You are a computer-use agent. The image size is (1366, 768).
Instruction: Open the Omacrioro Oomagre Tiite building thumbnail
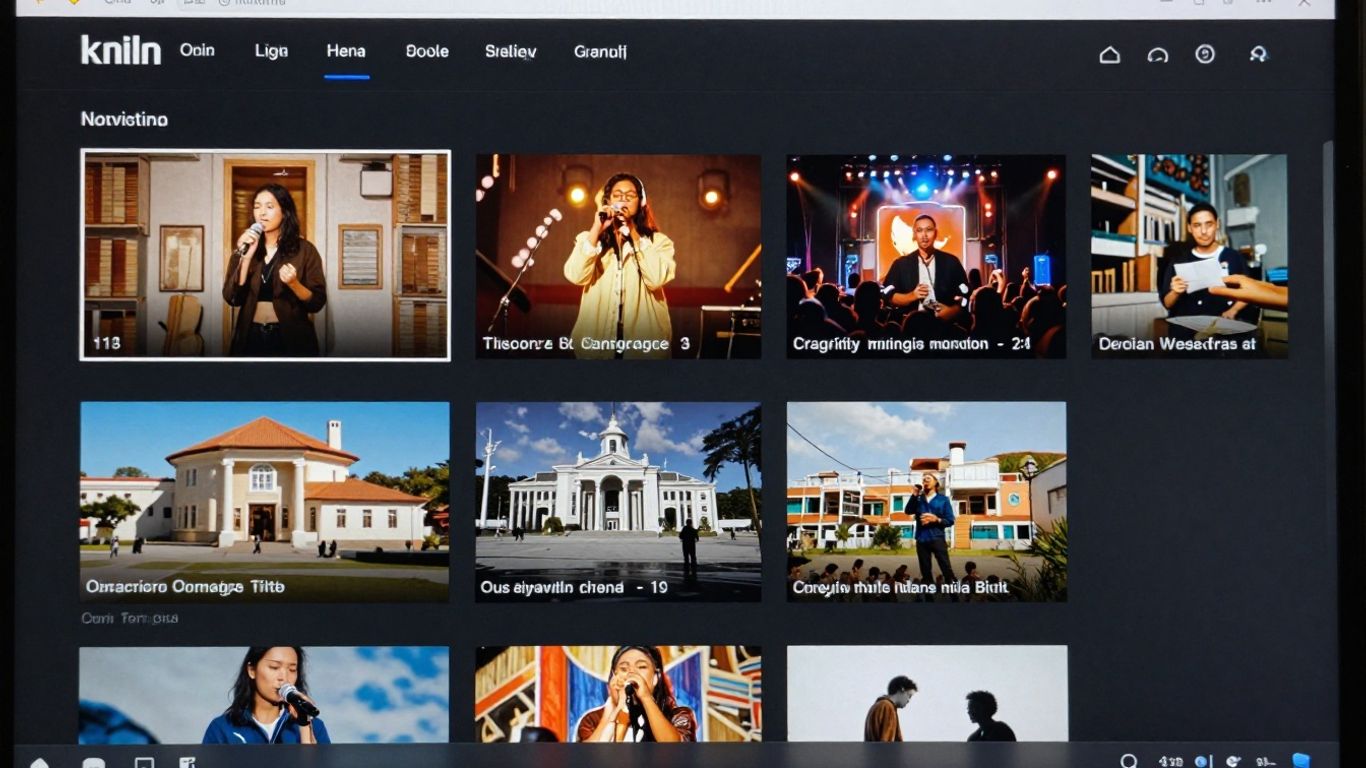(264, 502)
